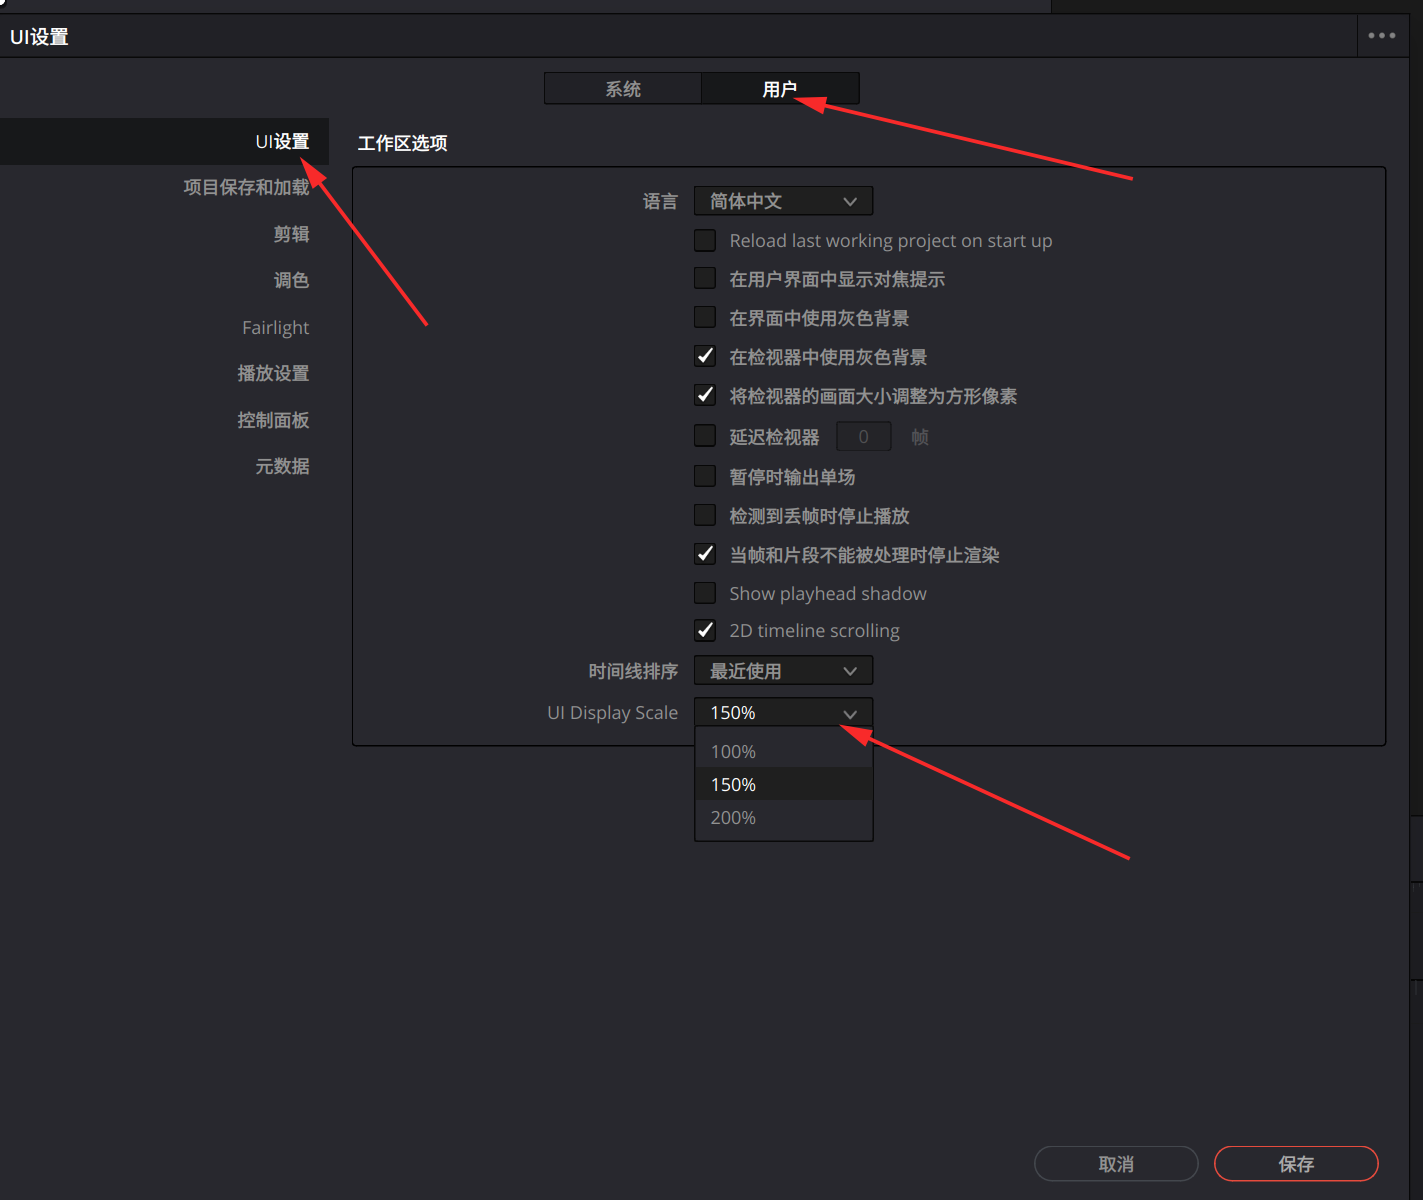The height and width of the screenshot is (1200, 1423).
Task: Select 项目保存和加载 in the sidebar
Action: click(247, 187)
